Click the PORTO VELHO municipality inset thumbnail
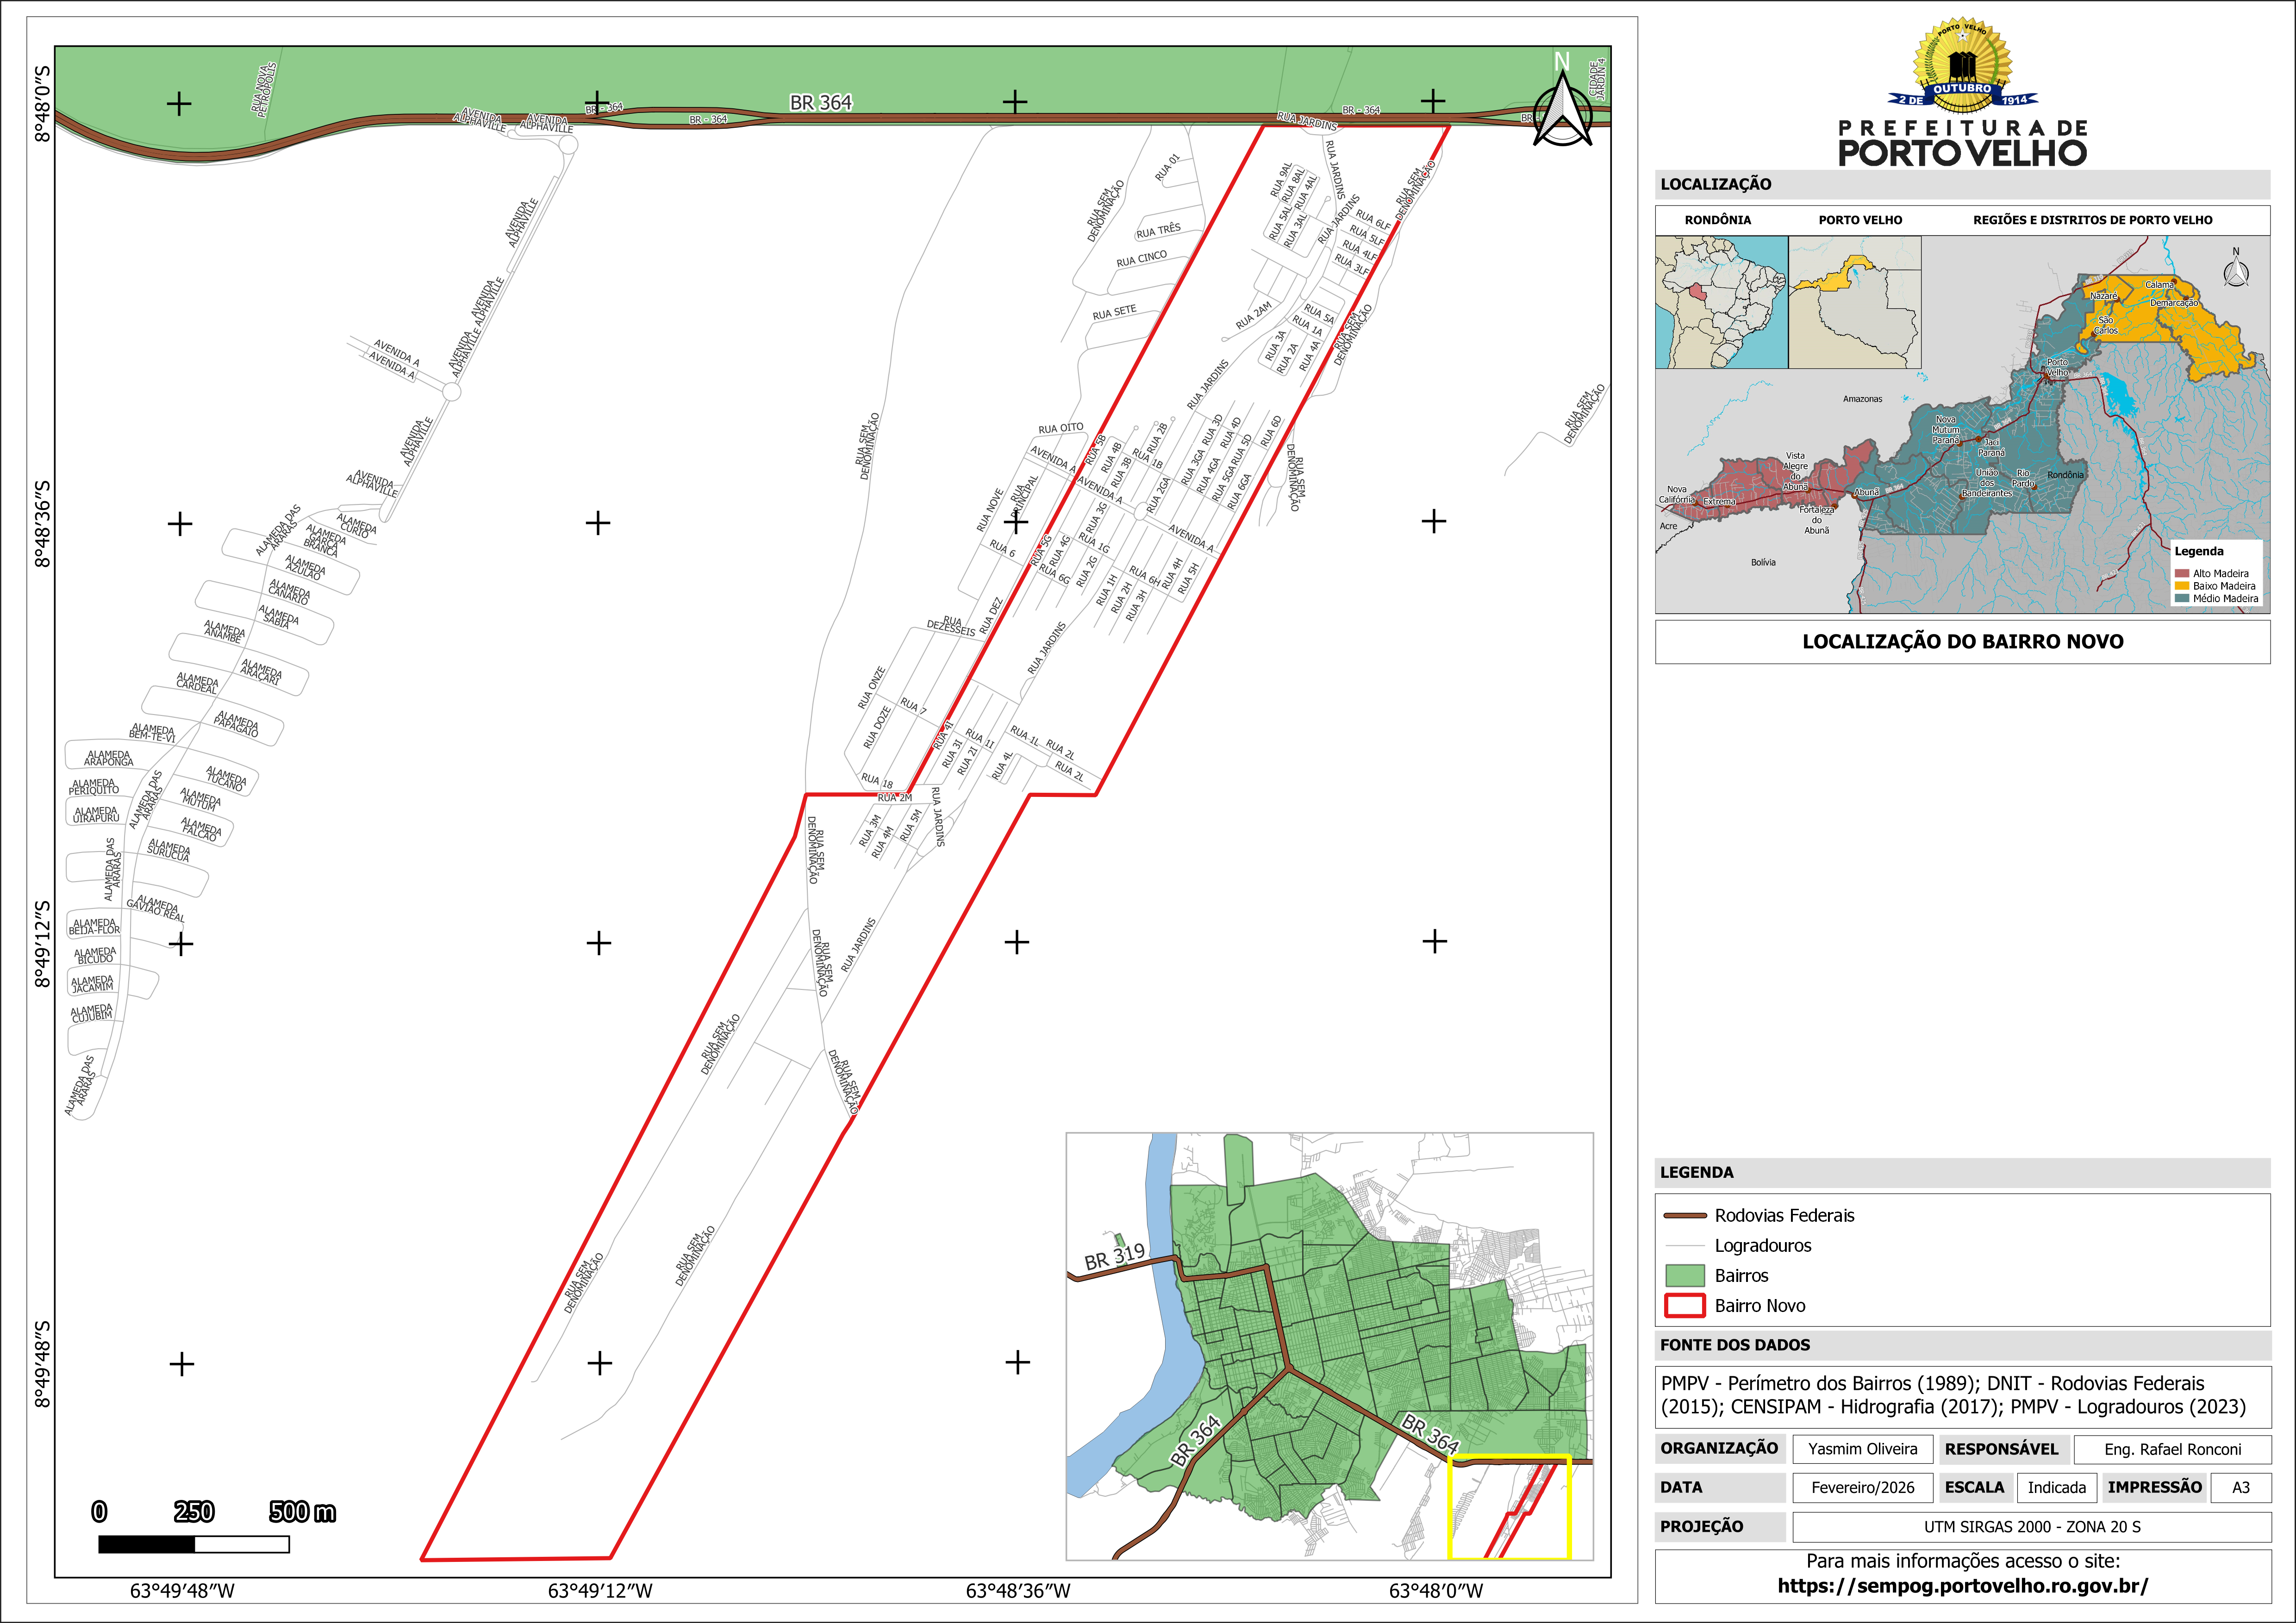 pos(1854,302)
